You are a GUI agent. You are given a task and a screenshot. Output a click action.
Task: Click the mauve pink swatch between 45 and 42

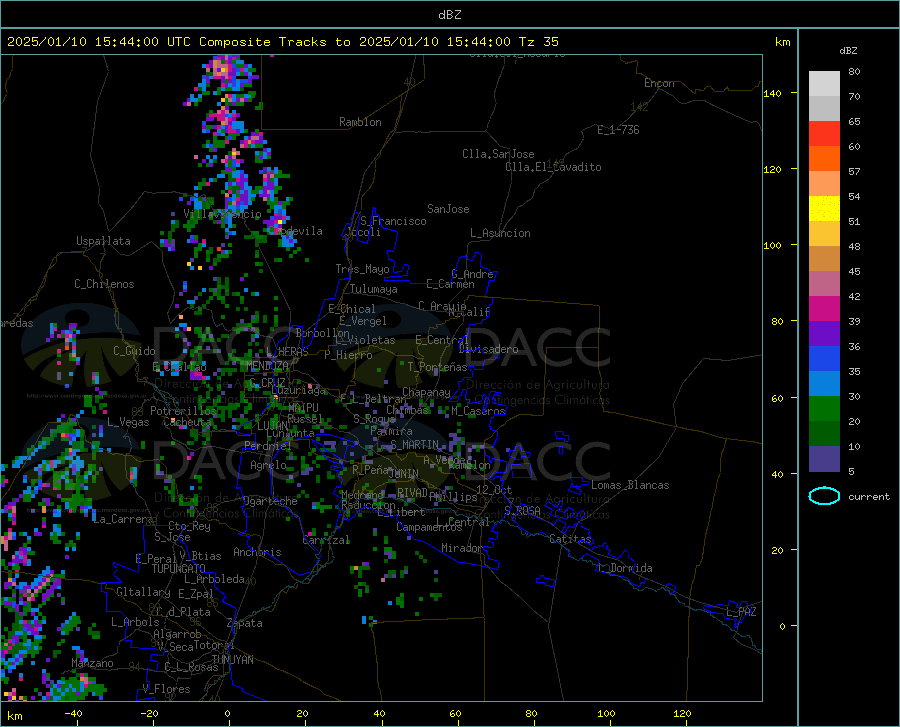tap(824, 284)
